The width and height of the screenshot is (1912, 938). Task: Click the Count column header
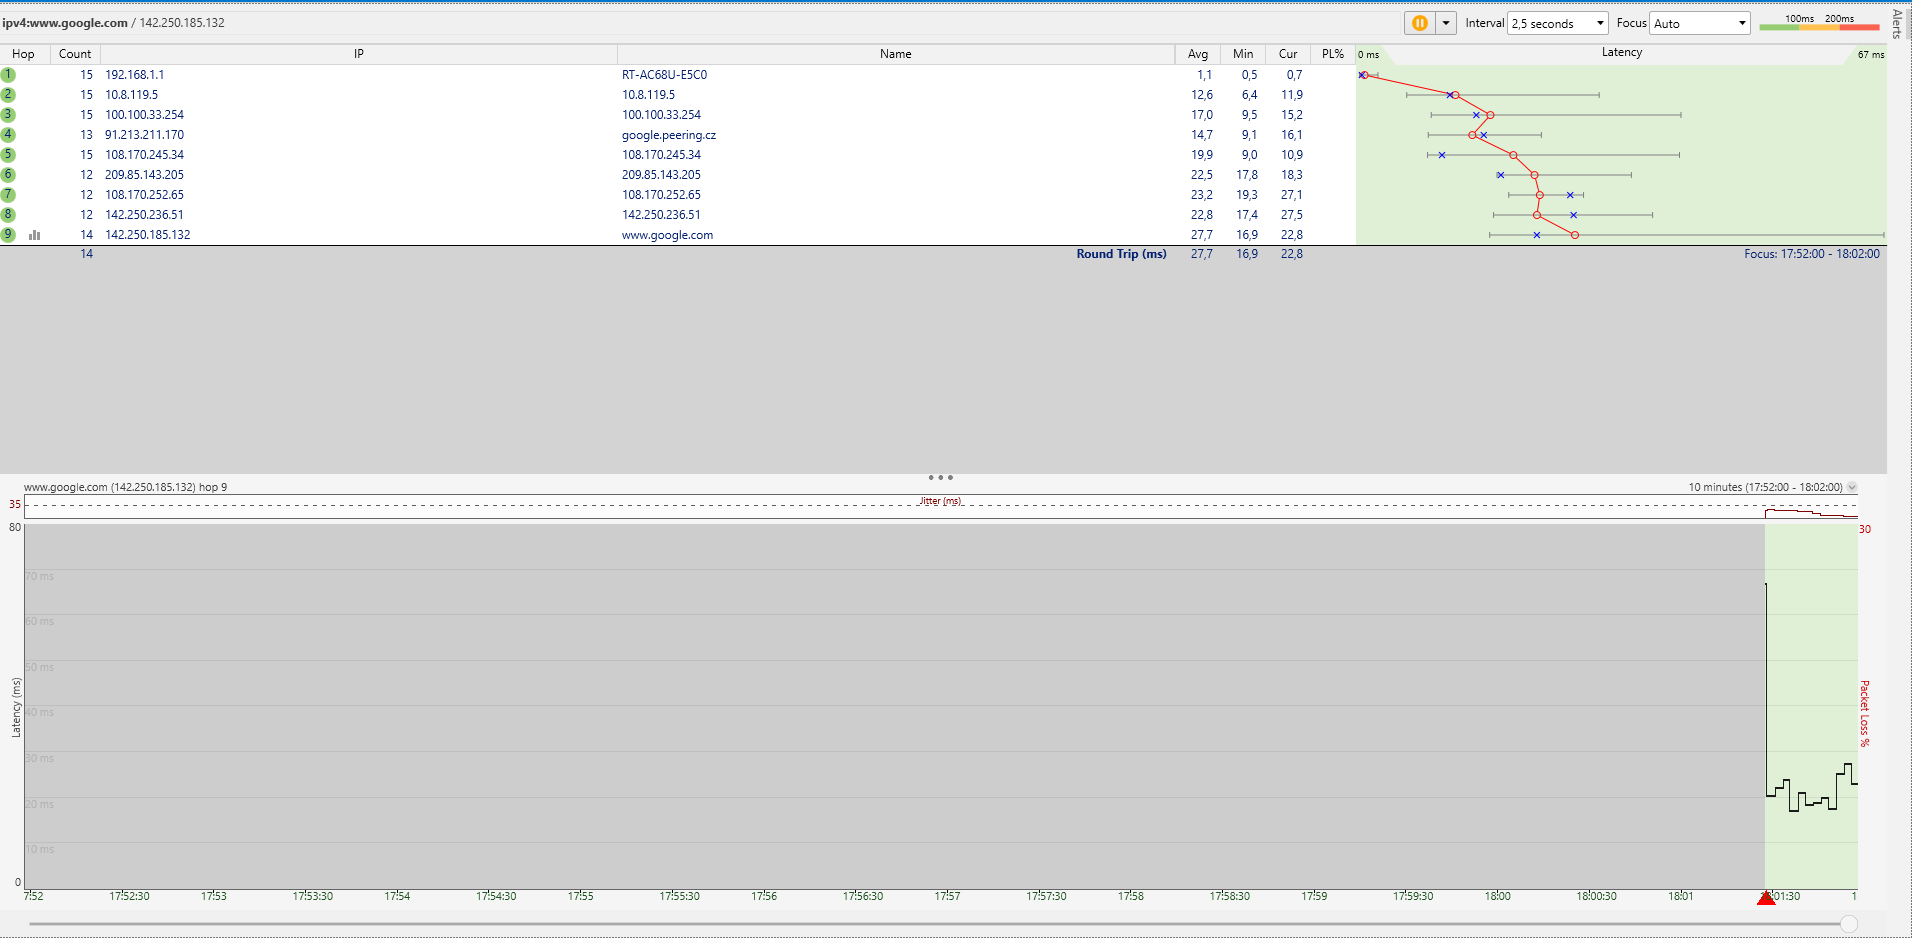[x=75, y=54]
